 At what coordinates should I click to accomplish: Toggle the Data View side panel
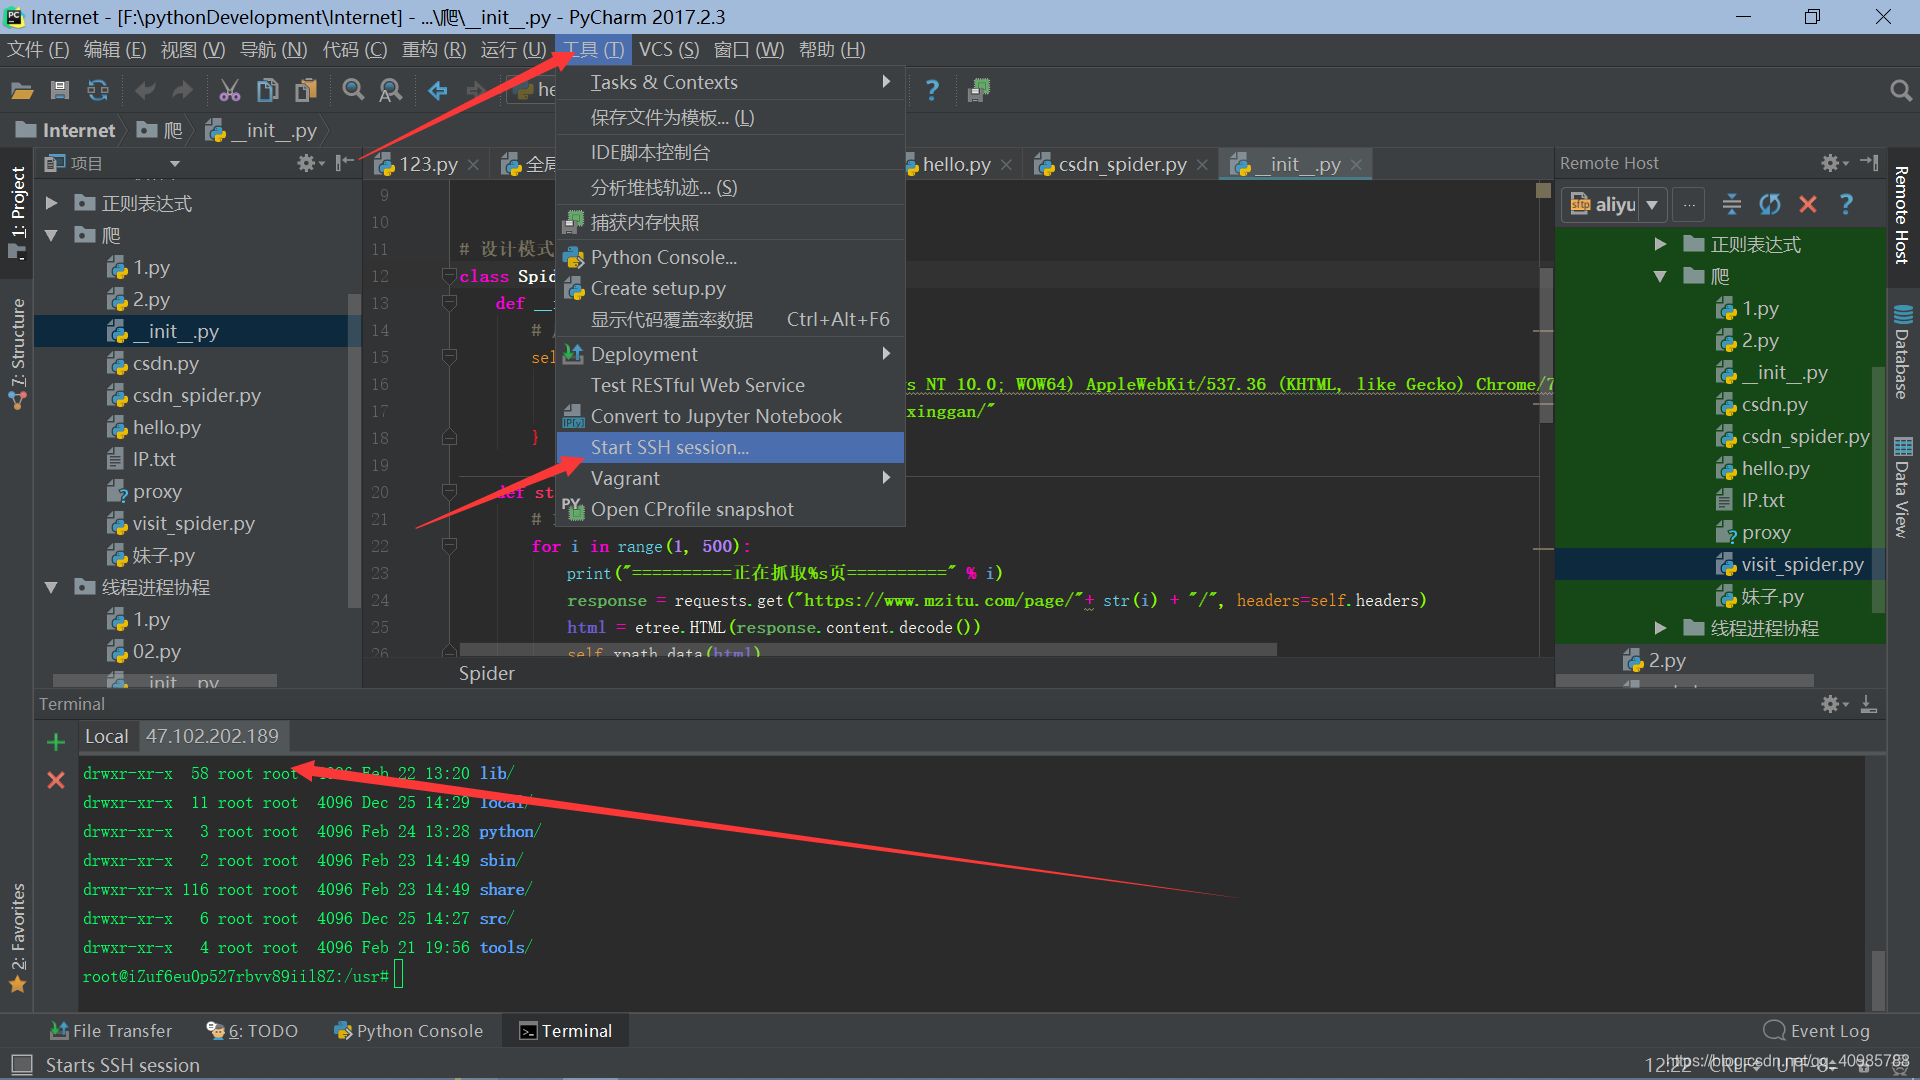click(1902, 488)
